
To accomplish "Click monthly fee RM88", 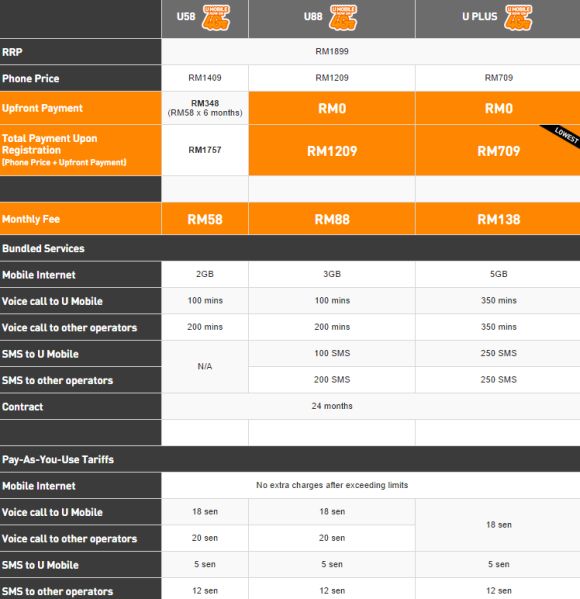I will [x=332, y=219].
